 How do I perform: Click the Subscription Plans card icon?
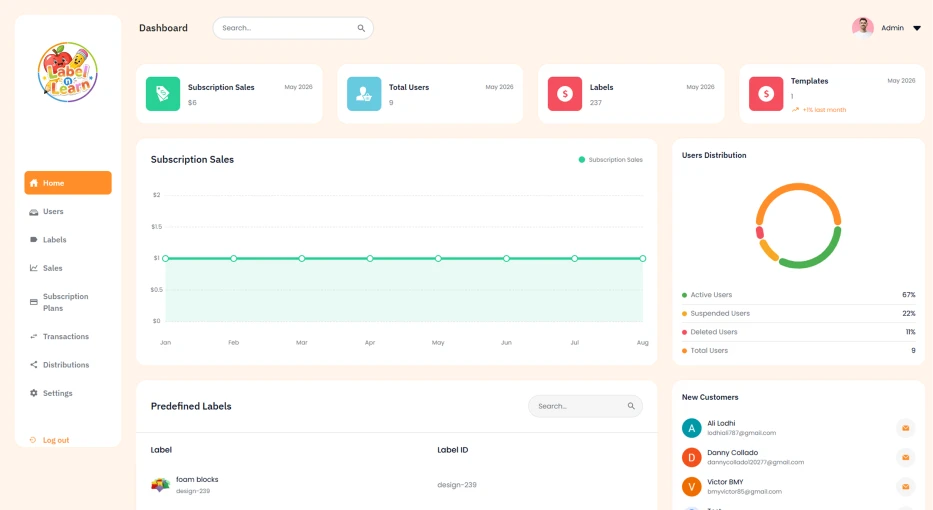point(34,302)
